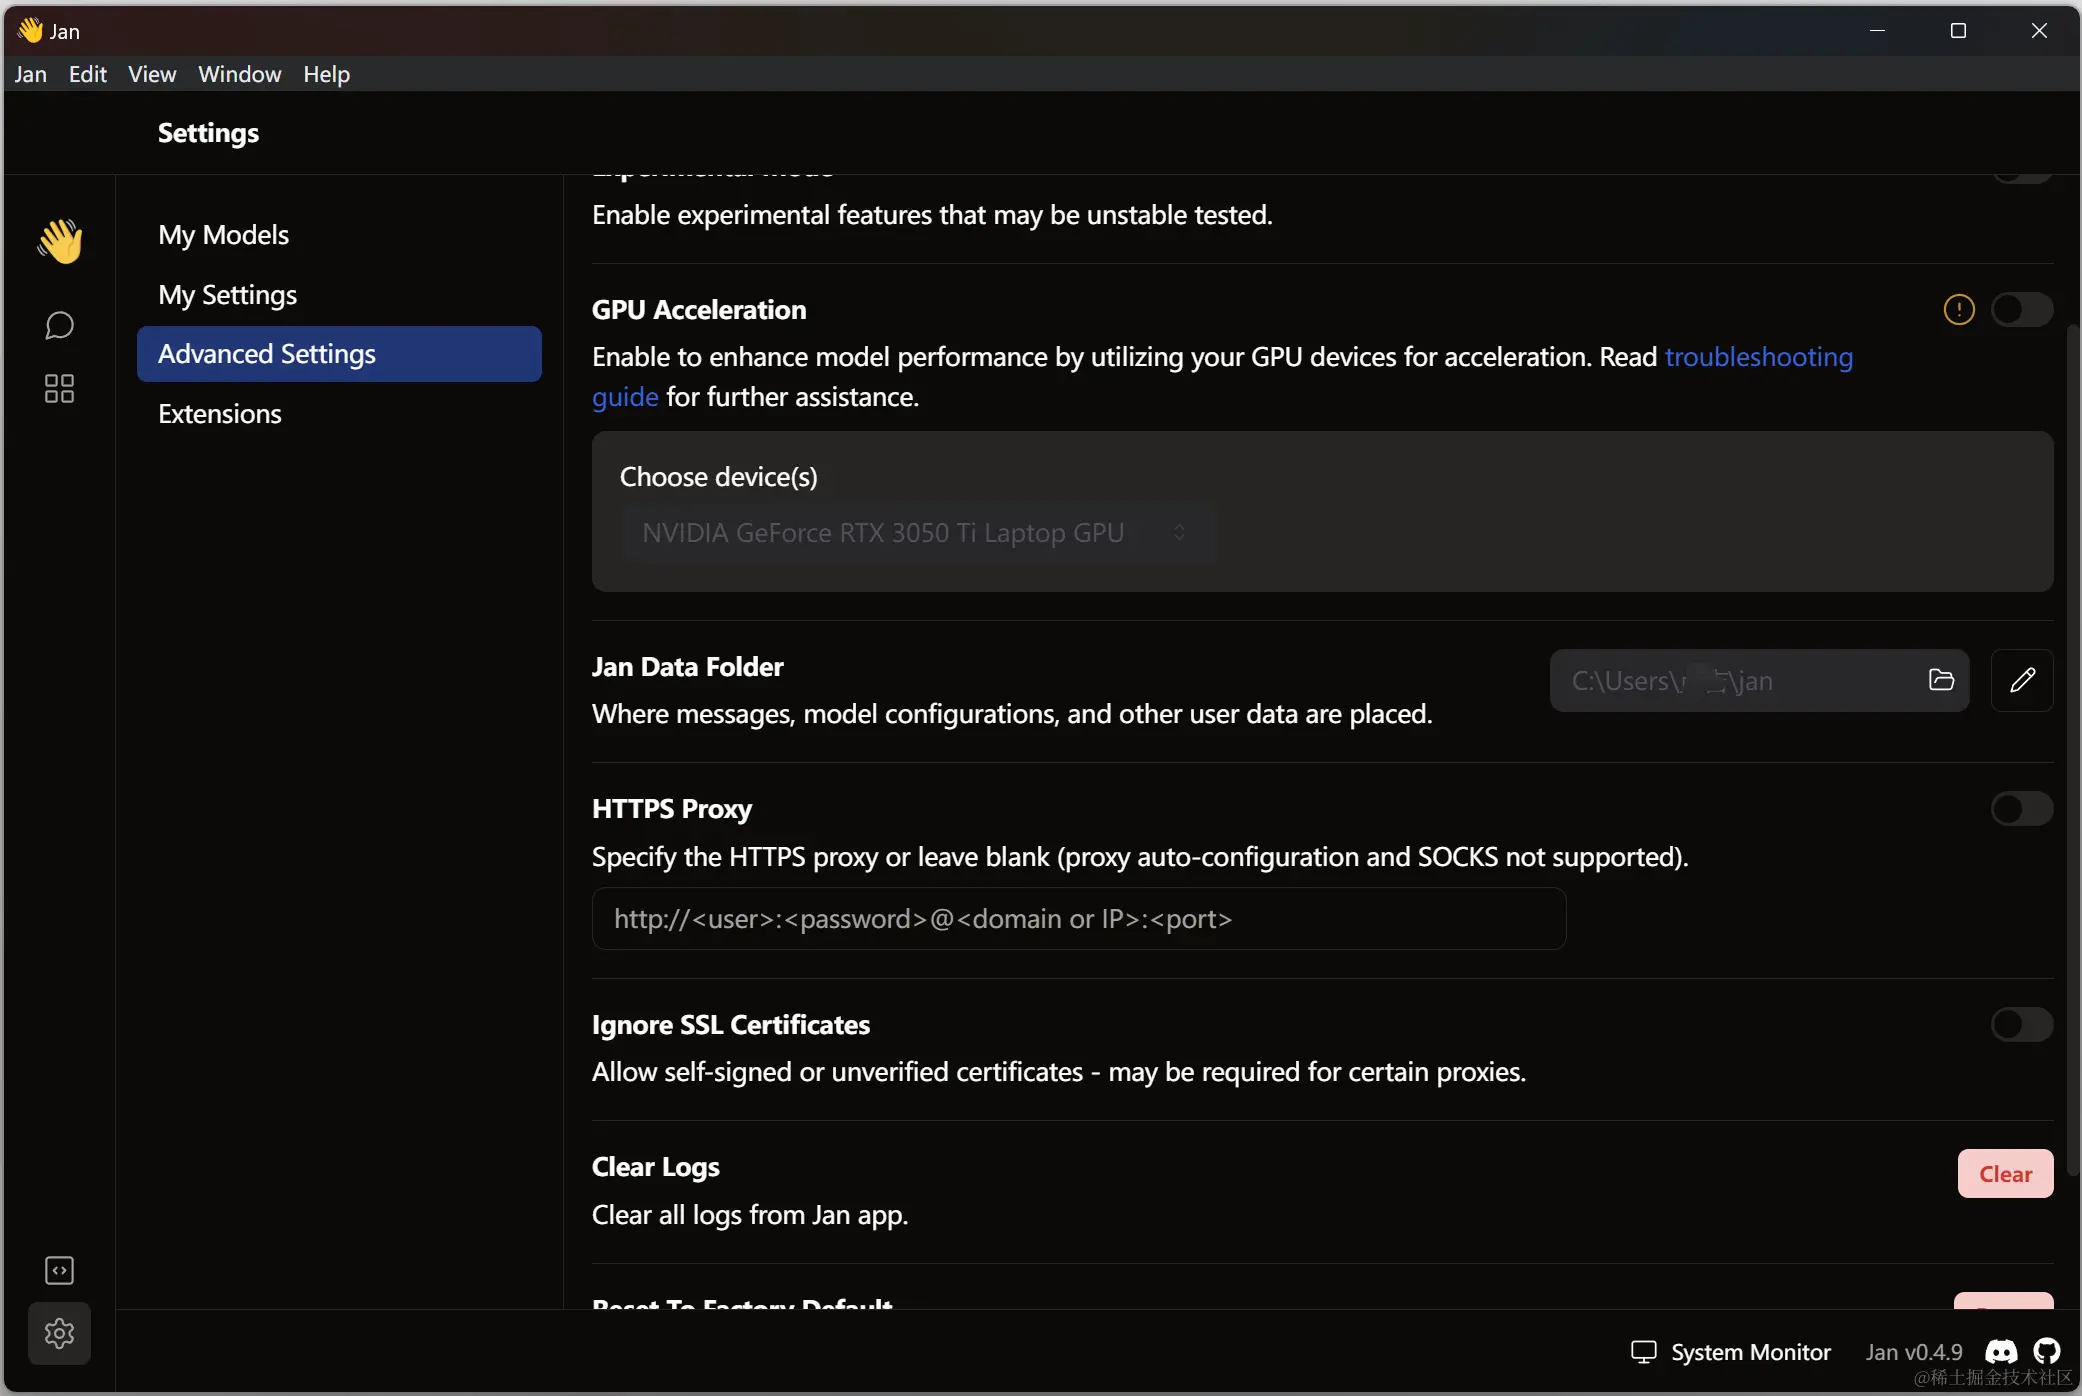This screenshot has width=2082, height=1396.
Task: Open the Edit menu
Action: pos(88,74)
